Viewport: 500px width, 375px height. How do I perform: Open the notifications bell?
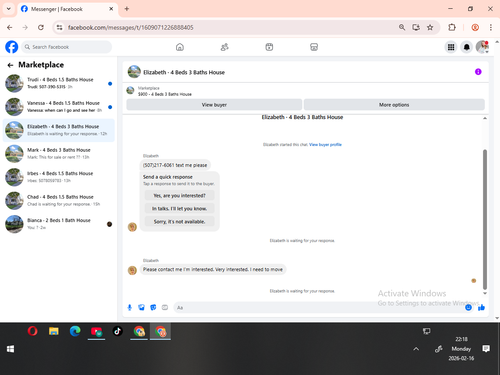click(467, 47)
